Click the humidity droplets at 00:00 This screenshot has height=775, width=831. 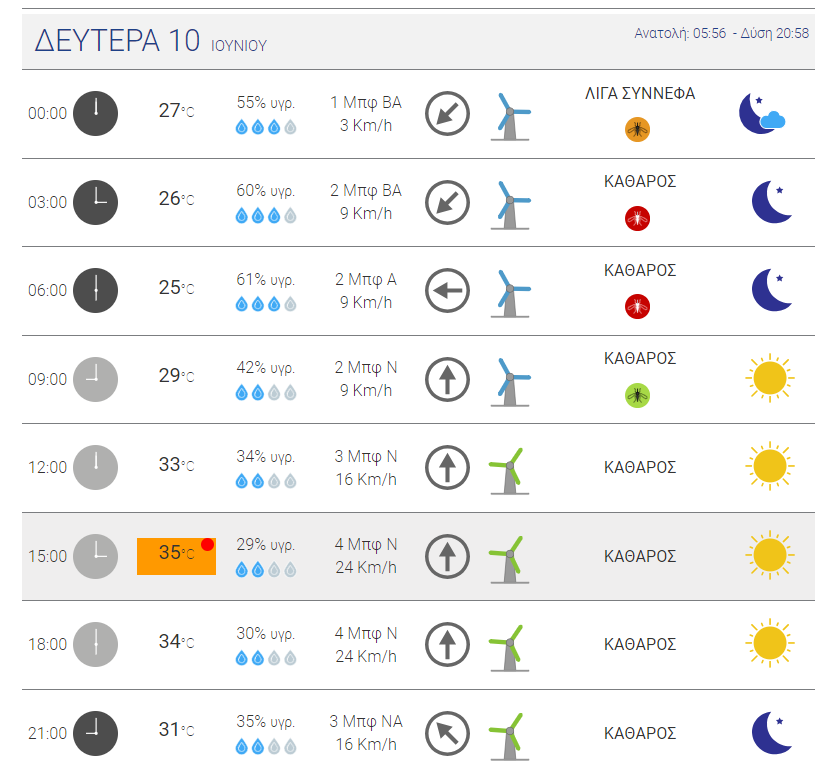(x=265, y=127)
